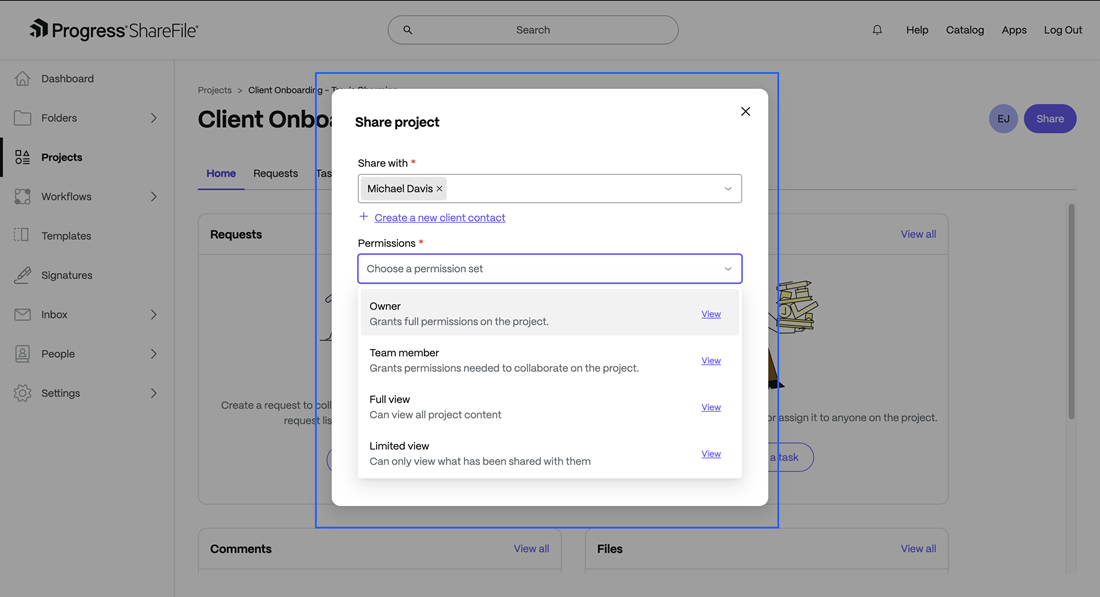The height and width of the screenshot is (597, 1100).
Task: Click inside the Search field
Action: pyautogui.click(x=532, y=29)
